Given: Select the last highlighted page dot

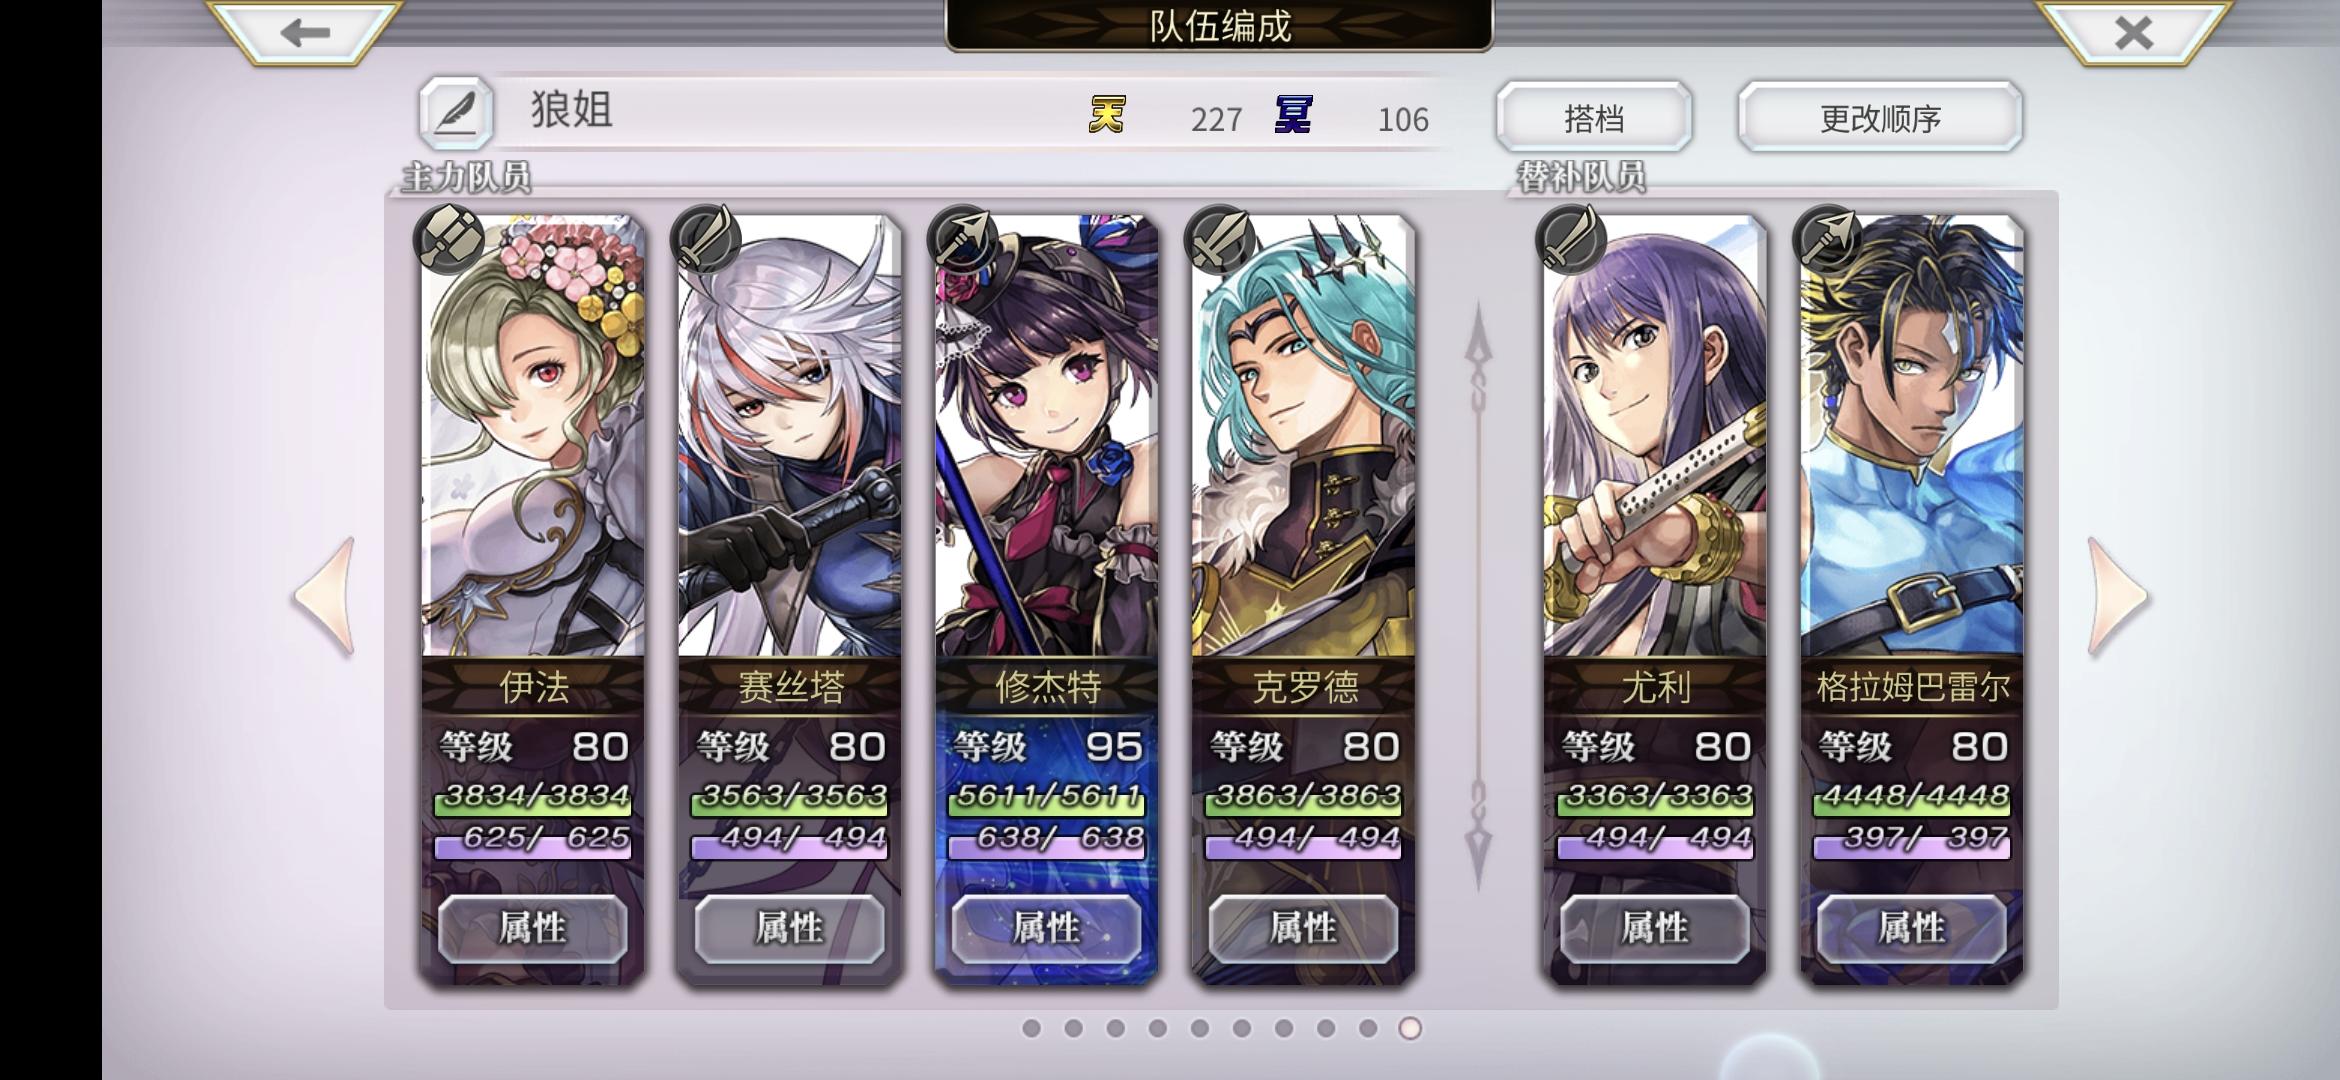Looking at the screenshot, I should (1410, 1028).
